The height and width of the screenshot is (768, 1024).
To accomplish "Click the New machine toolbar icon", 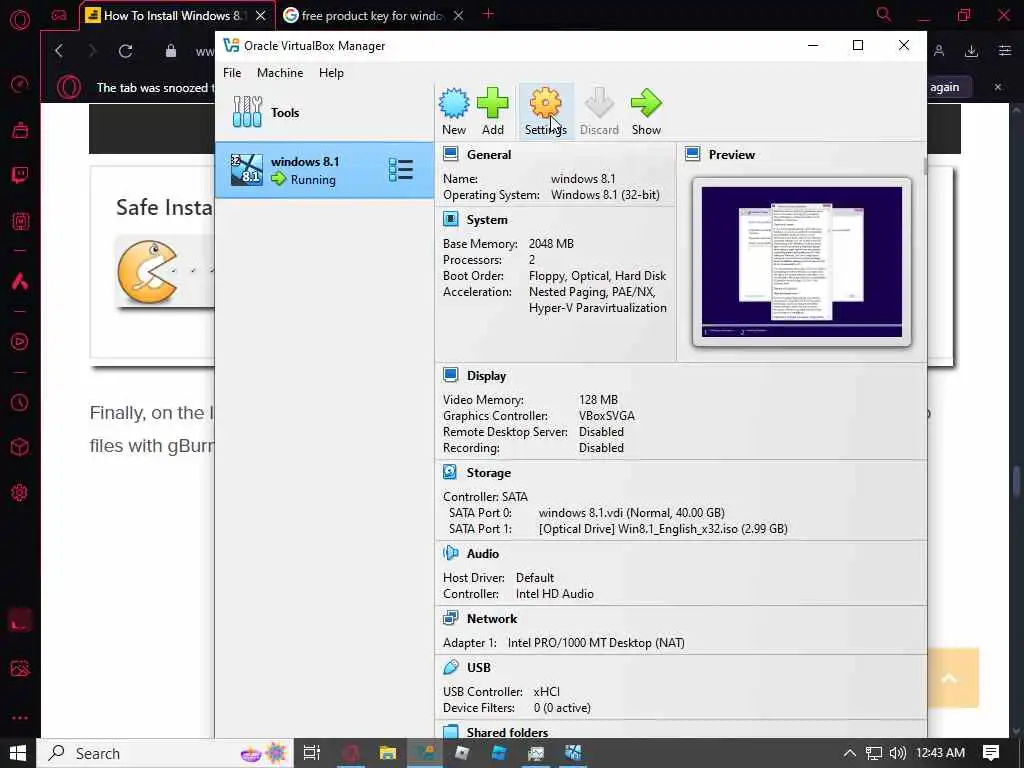I will 454,111.
